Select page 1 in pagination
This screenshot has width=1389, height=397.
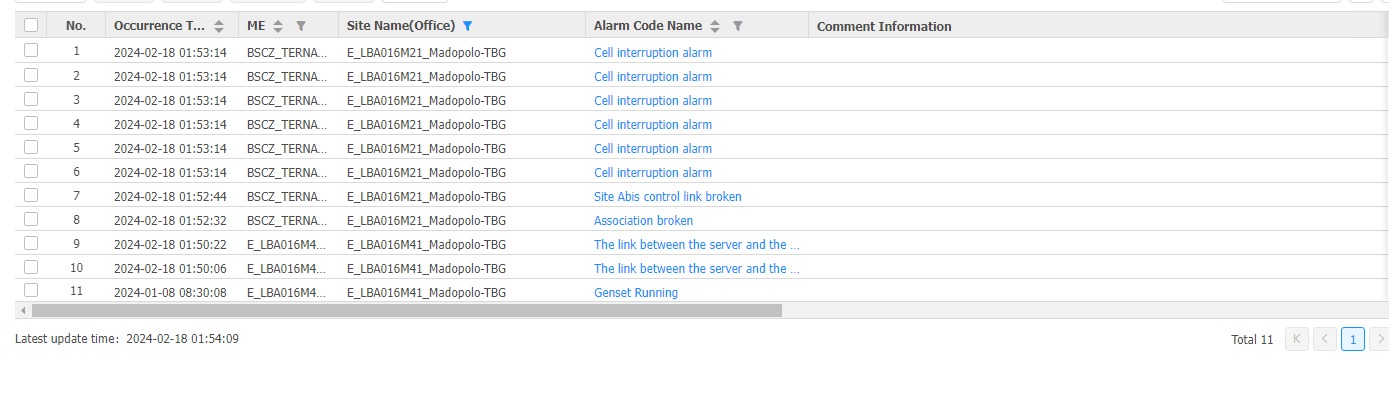[x=1352, y=339]
